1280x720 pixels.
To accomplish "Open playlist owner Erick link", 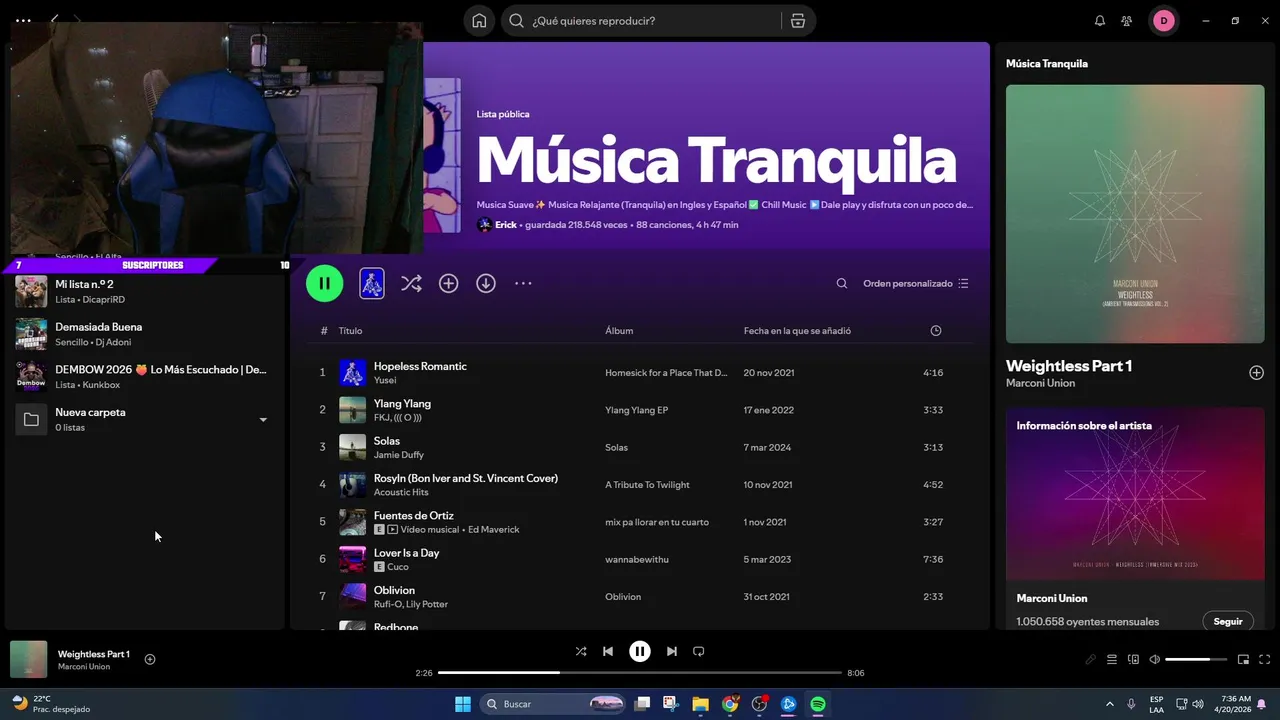I will (506, 225).
